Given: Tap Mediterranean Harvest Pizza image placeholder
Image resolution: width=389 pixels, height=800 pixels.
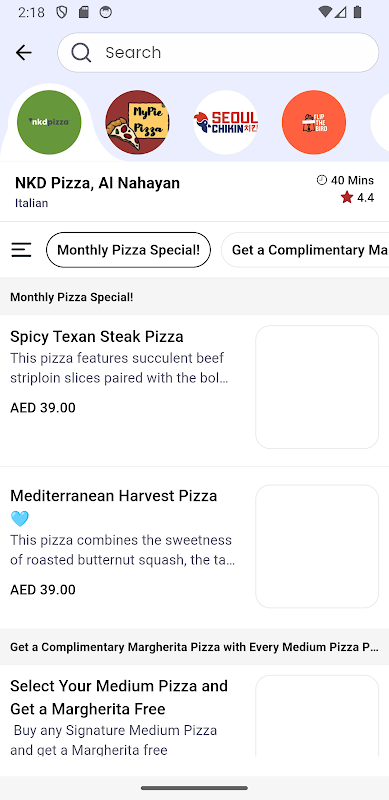Looking at the screenshot, I should click(x=317, y=546).
